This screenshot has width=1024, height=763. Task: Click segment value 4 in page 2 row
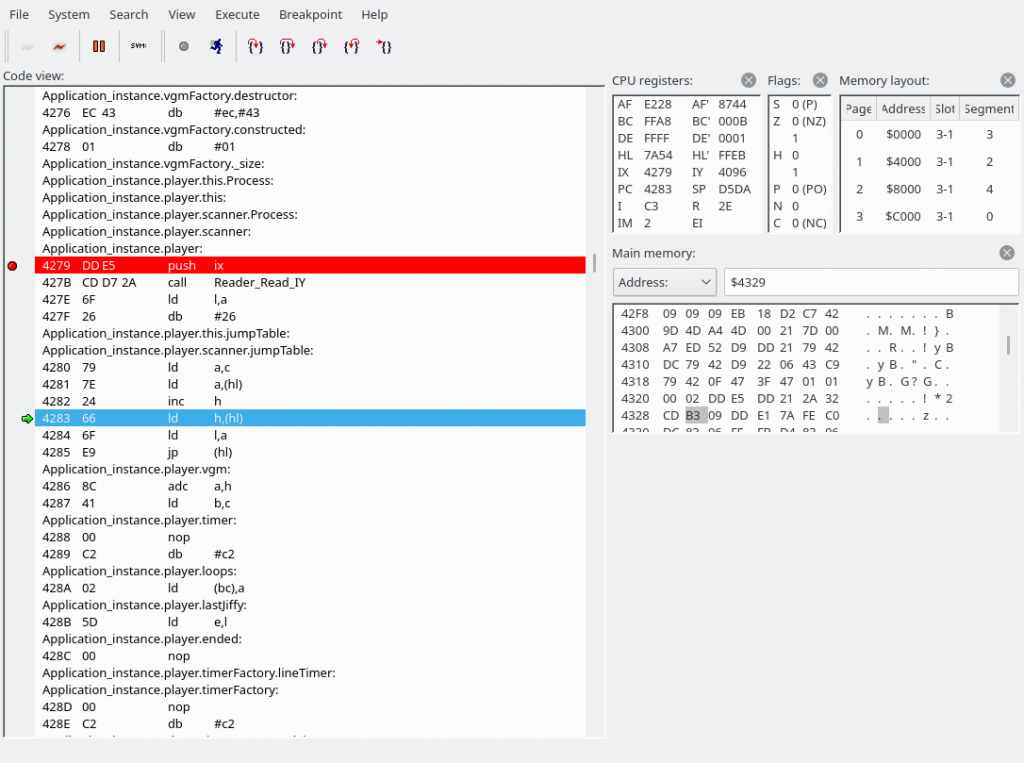tap(989, 189)
